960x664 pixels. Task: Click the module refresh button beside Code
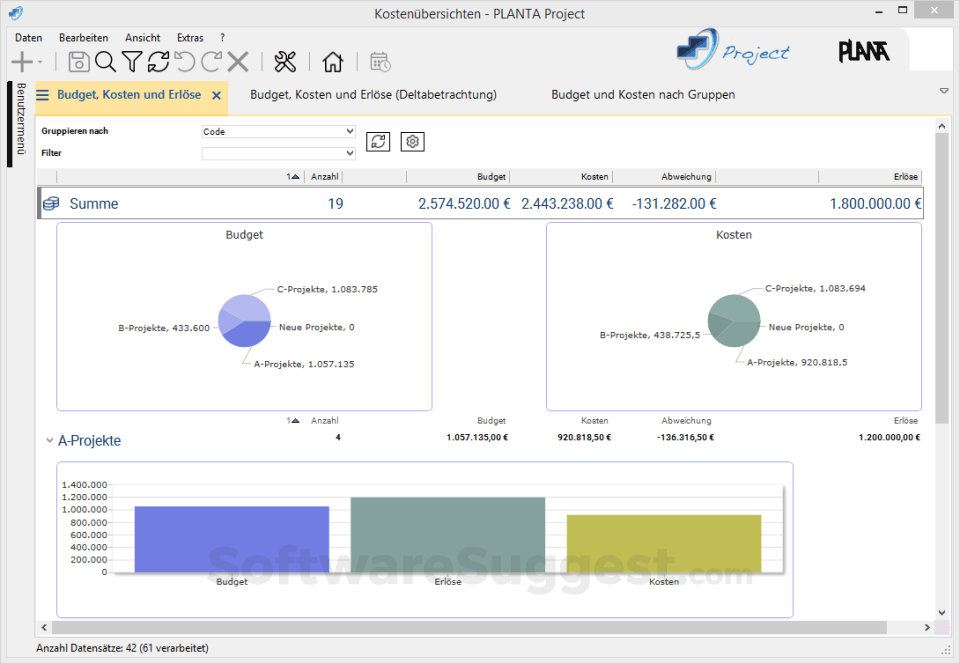point(378,142)
